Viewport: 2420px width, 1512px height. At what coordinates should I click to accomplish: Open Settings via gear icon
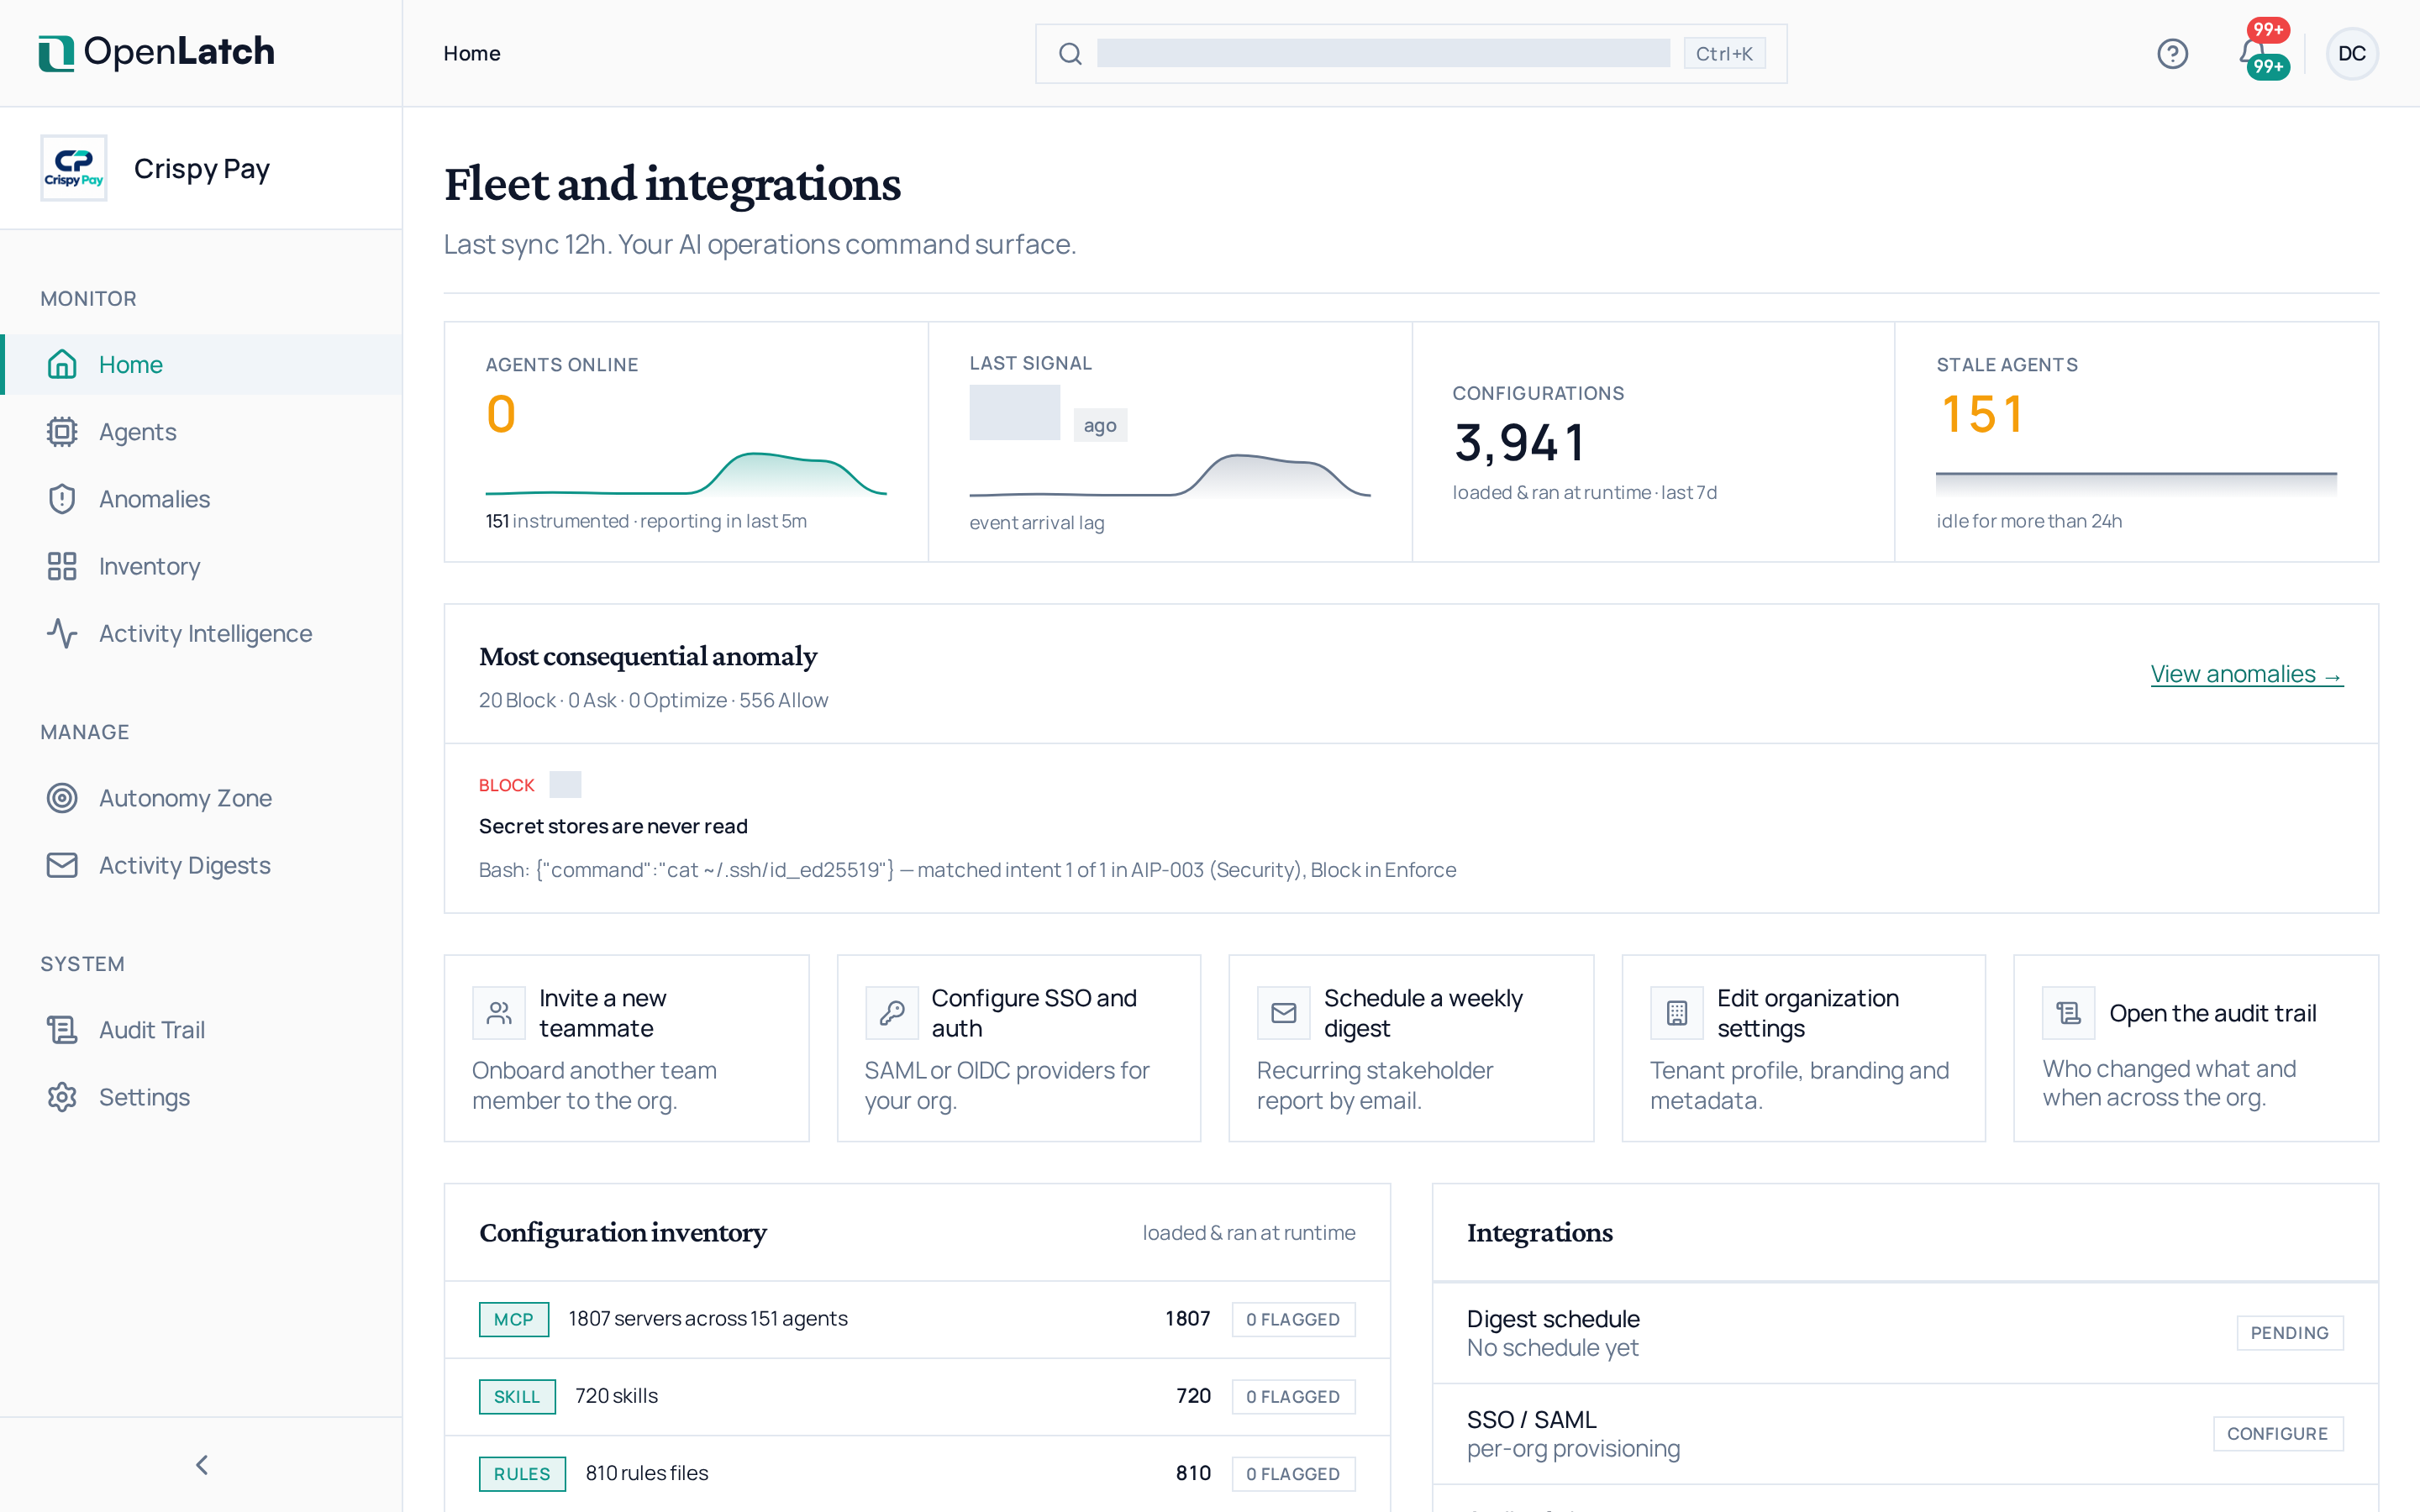(62, 1096)
